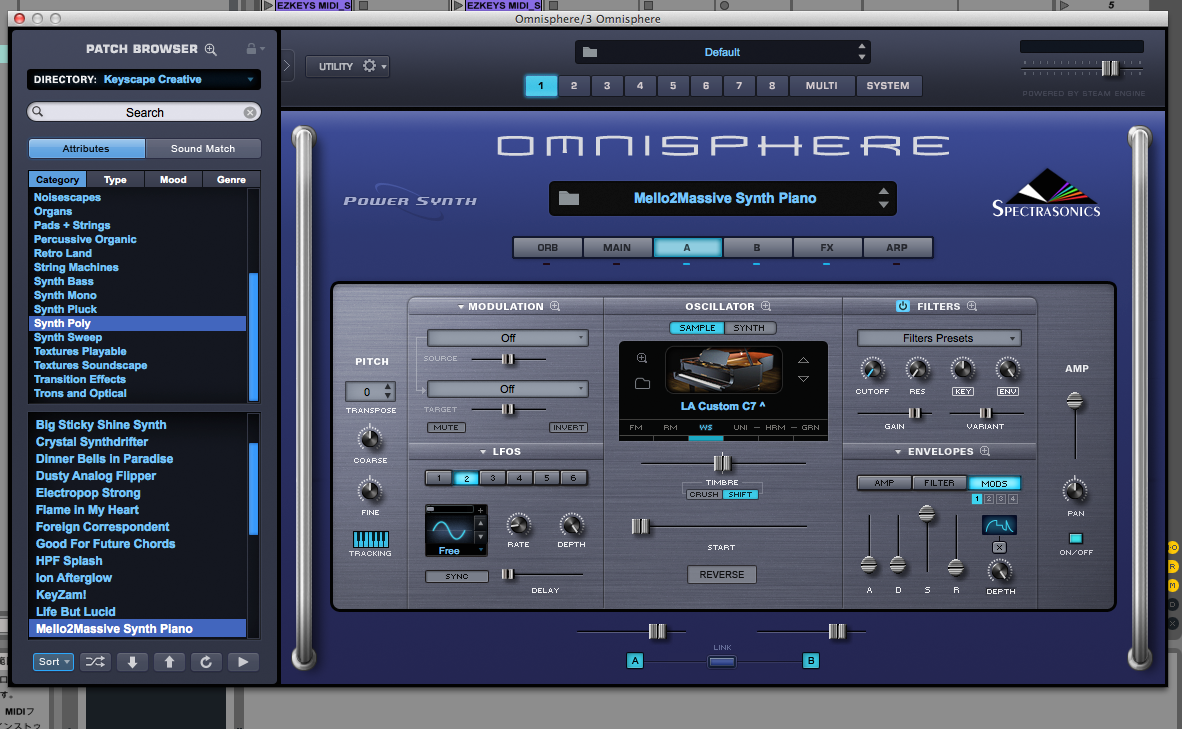Image resolution: width=1182 pixels, height=729 pixels.
Task: Open the Oscillator zoom magnifier
Action: pyautogui.click(x=766, y=307)
